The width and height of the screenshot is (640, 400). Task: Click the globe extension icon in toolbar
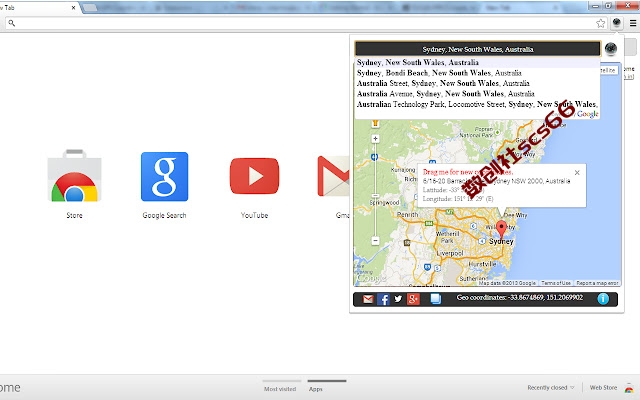(x=617, y=23)
